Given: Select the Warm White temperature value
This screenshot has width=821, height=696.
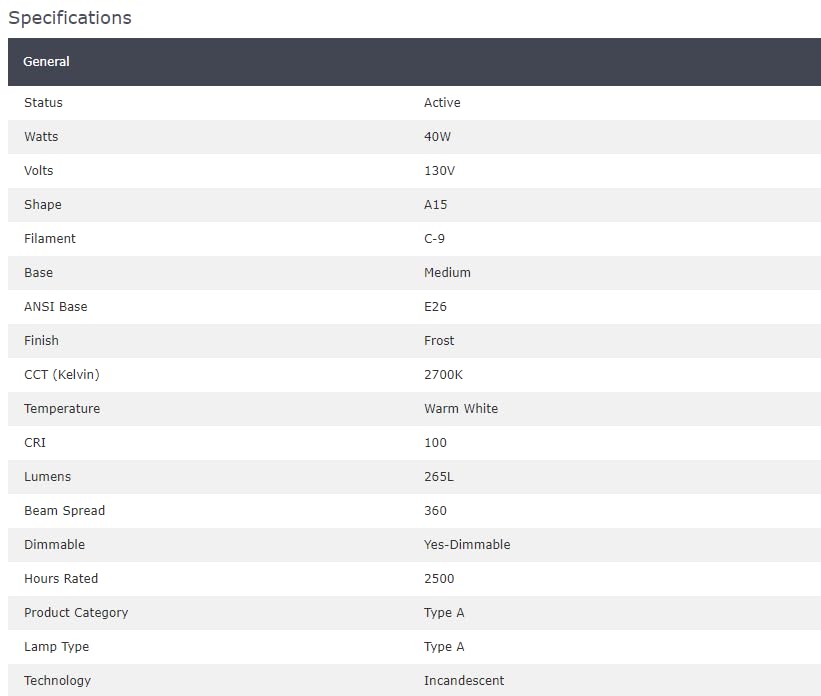Looking at the screenshot, I should coord(461,408).
